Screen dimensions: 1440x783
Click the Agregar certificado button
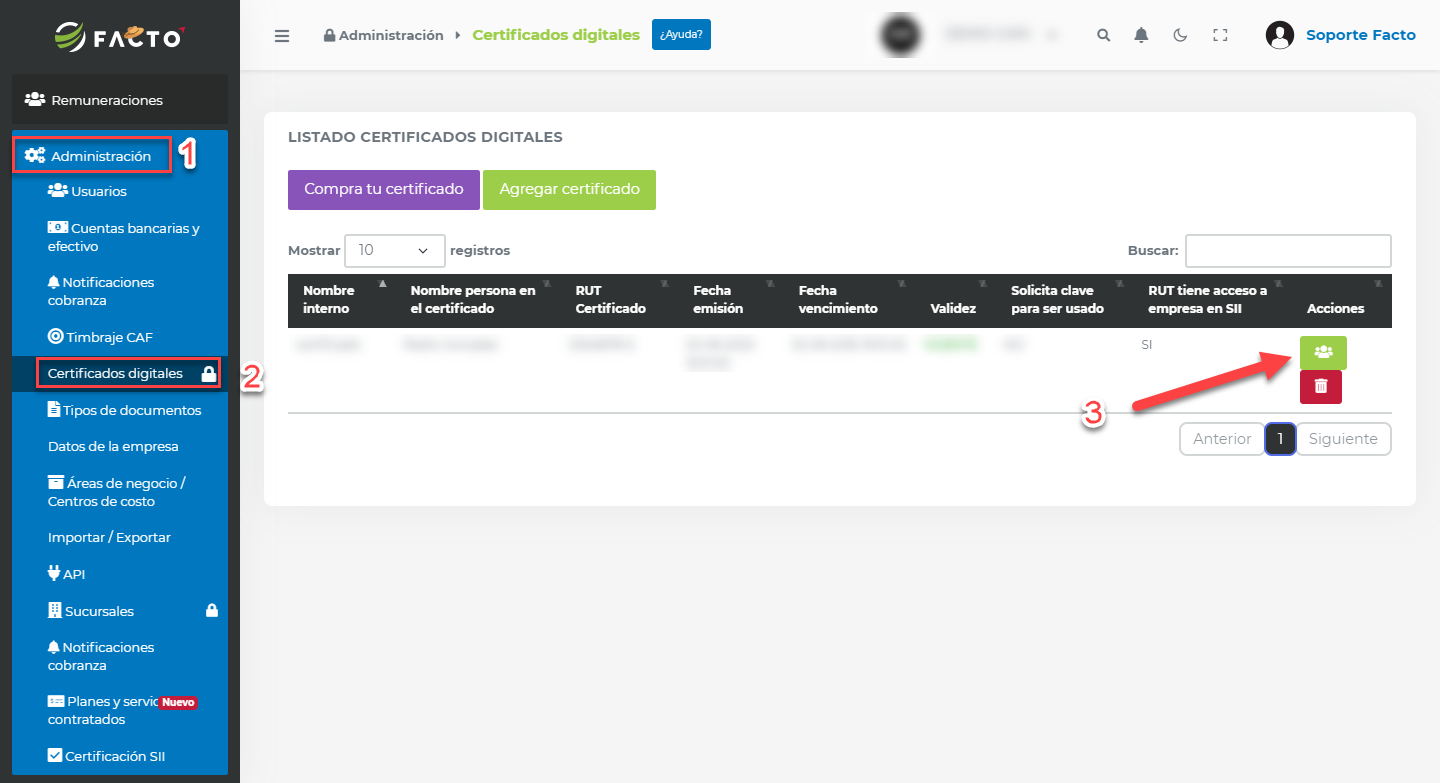pos(569,190)
